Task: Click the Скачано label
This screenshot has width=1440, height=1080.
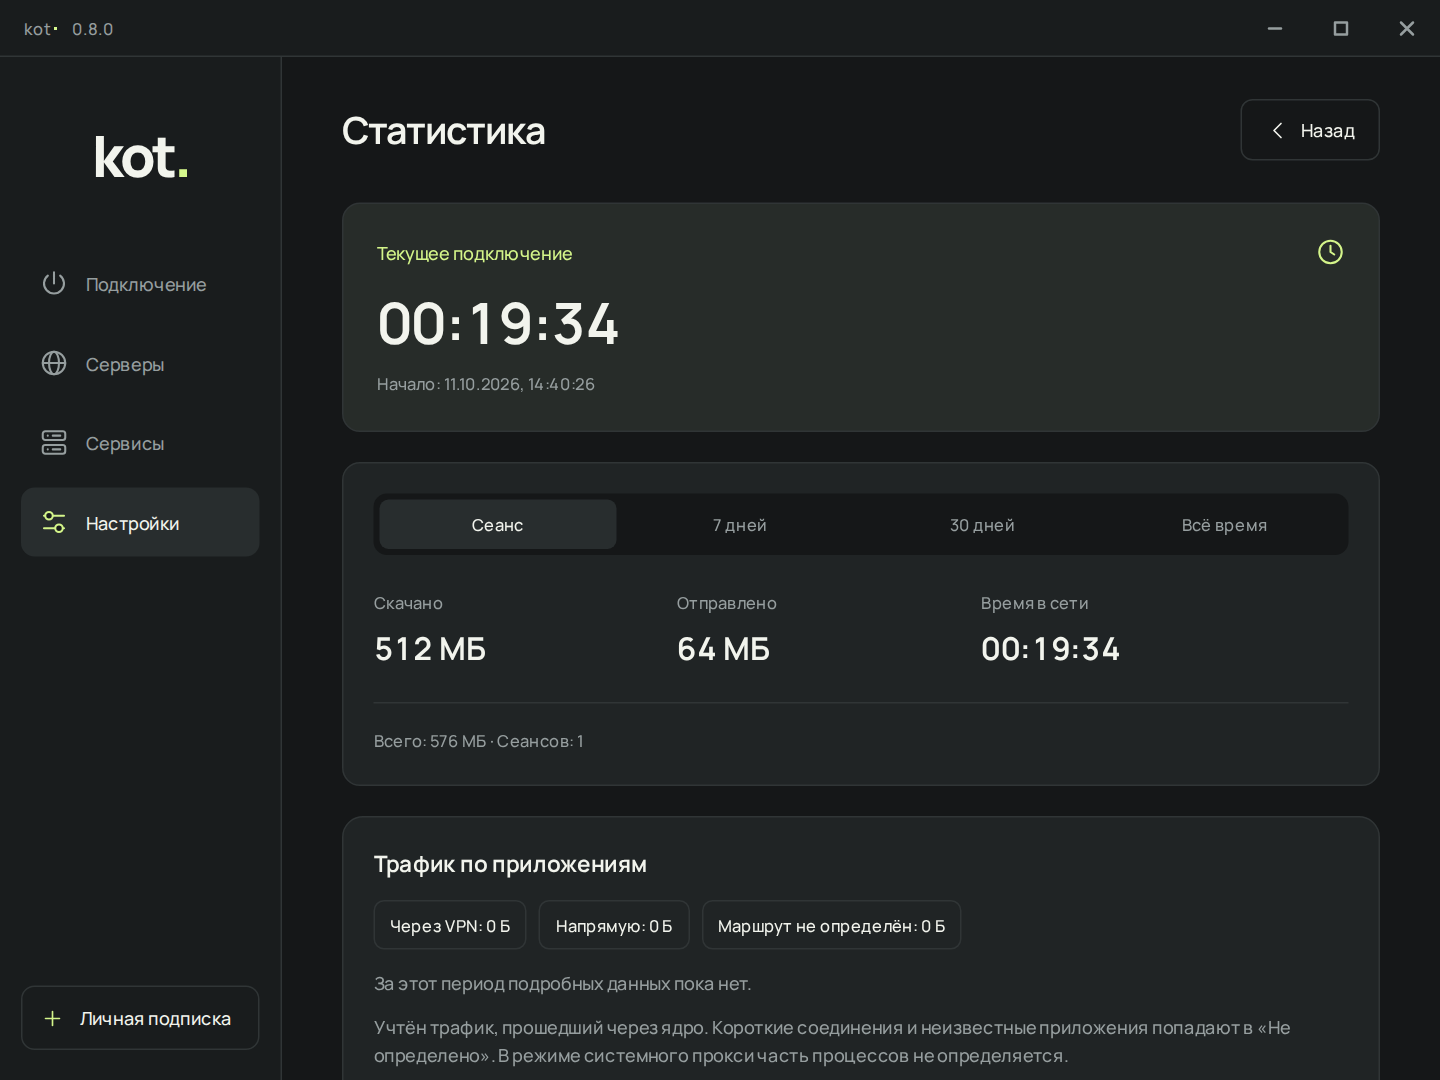Action: (x=408, y=603)
